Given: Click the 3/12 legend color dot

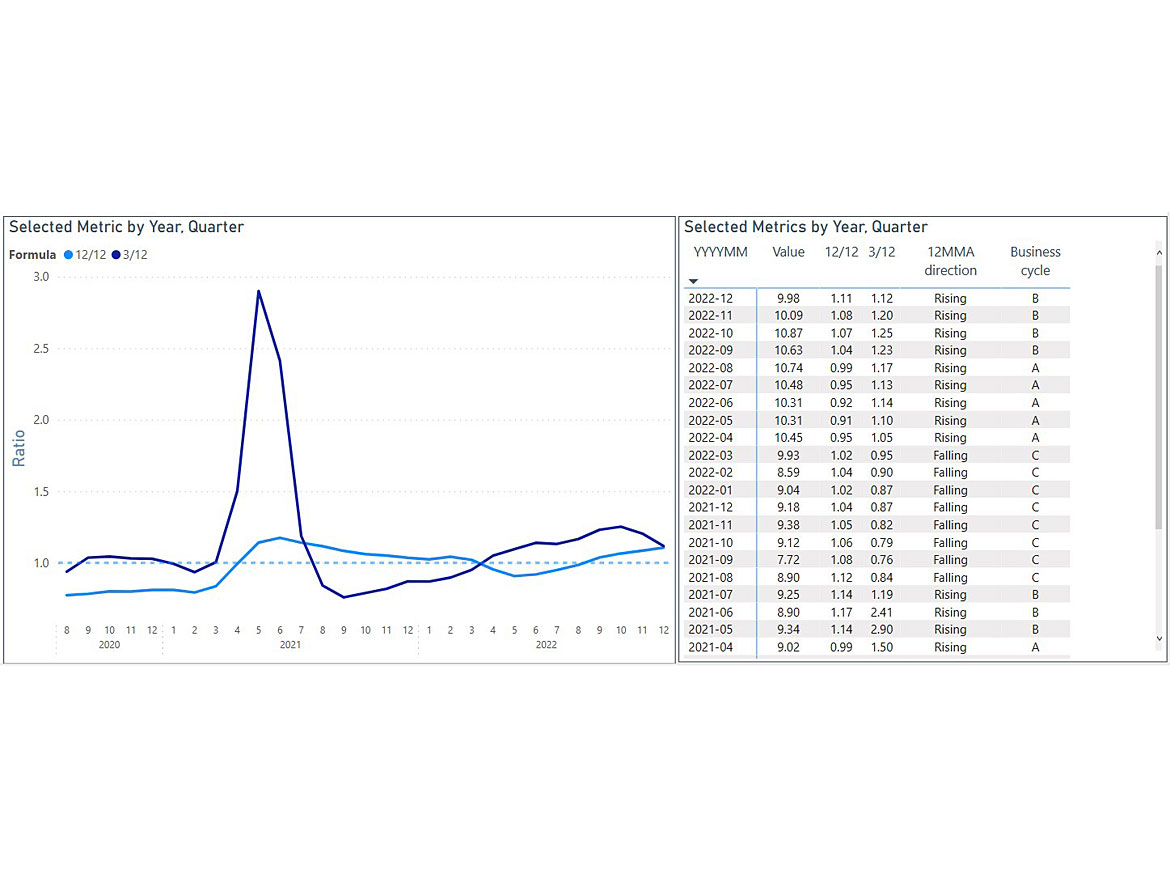Looking at the screenshot, I should (116, 255).
